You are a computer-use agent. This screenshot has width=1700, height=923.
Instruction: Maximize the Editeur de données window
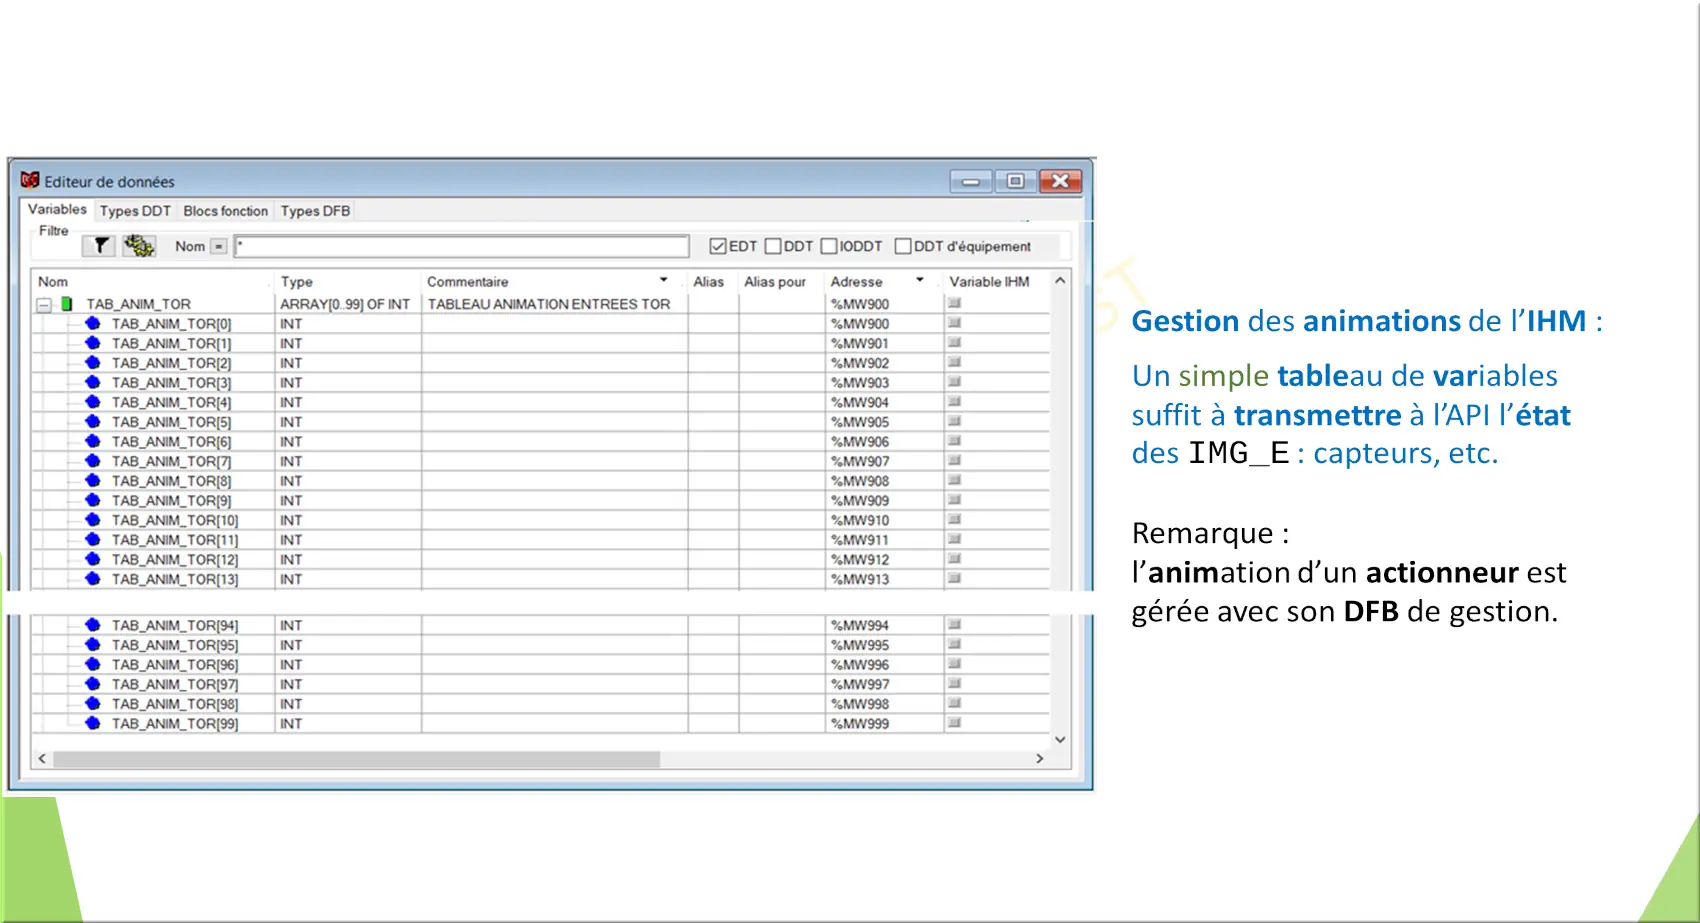[x=1015, y=181]
